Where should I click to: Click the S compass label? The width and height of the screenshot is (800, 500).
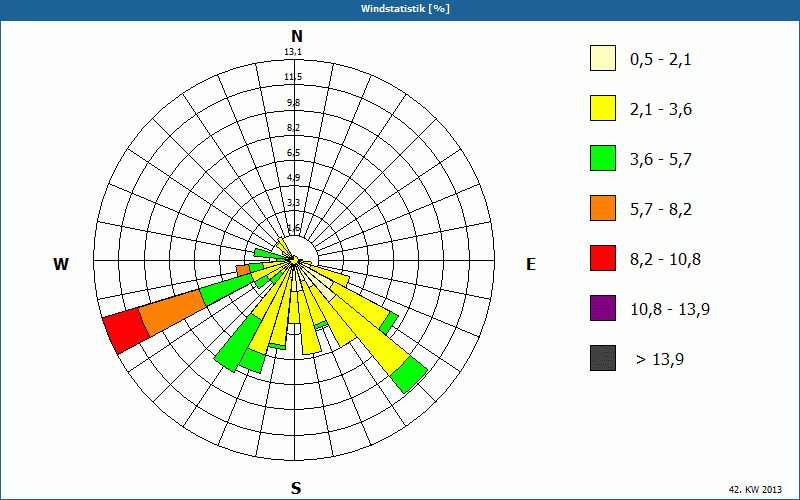coord(296,488)
